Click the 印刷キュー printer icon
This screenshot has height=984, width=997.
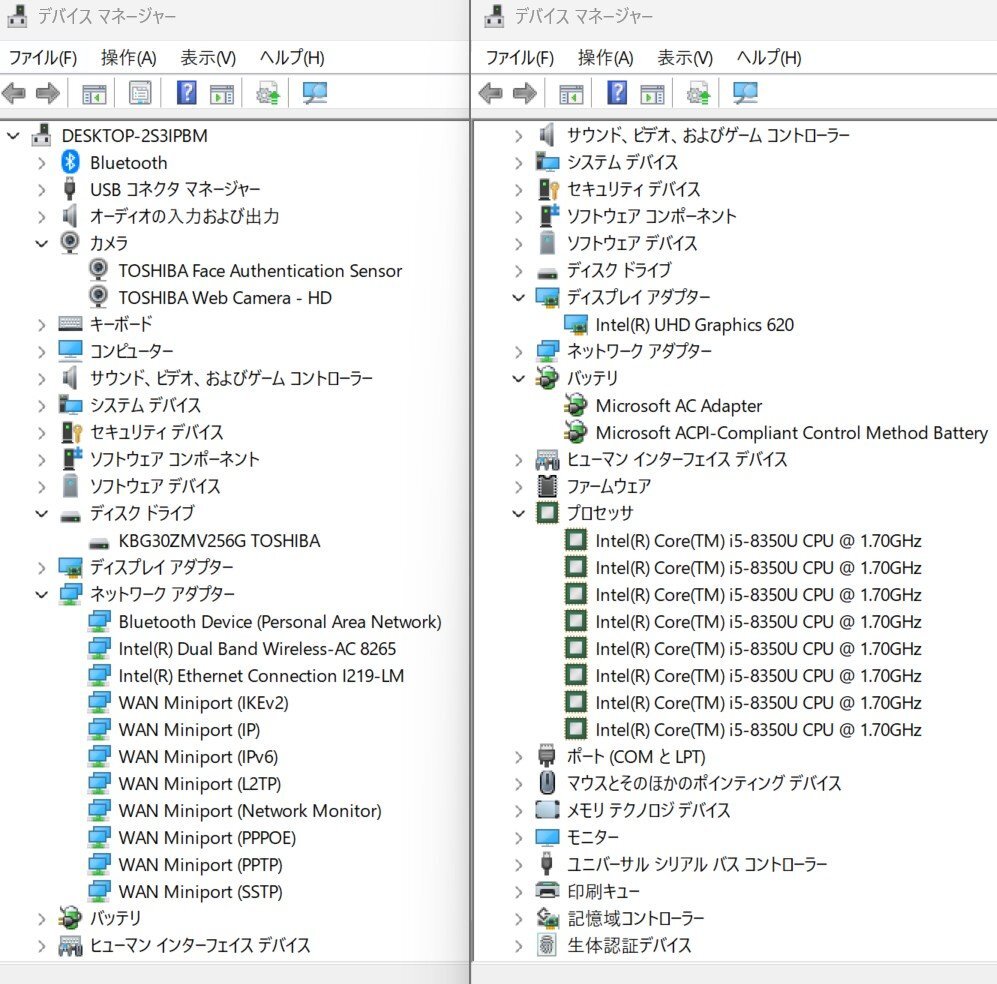click(547, 890)
